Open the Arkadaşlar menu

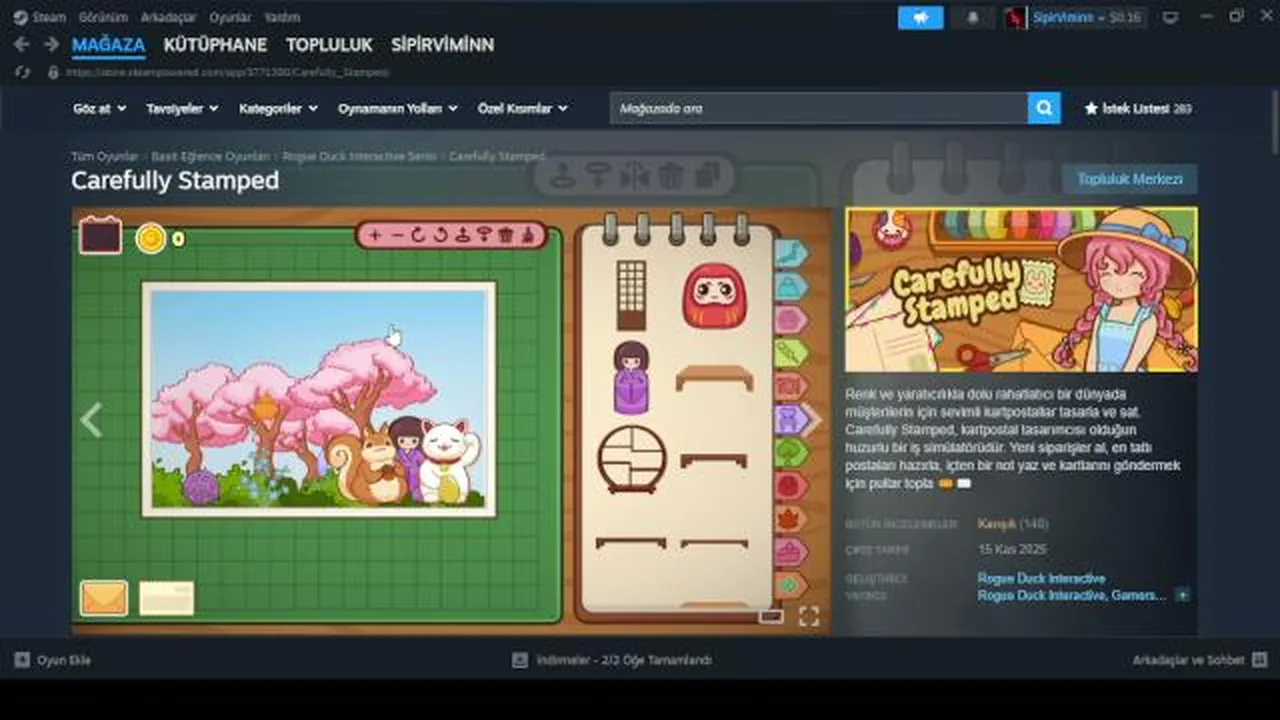pyautogui.click(x=168, y=17)
